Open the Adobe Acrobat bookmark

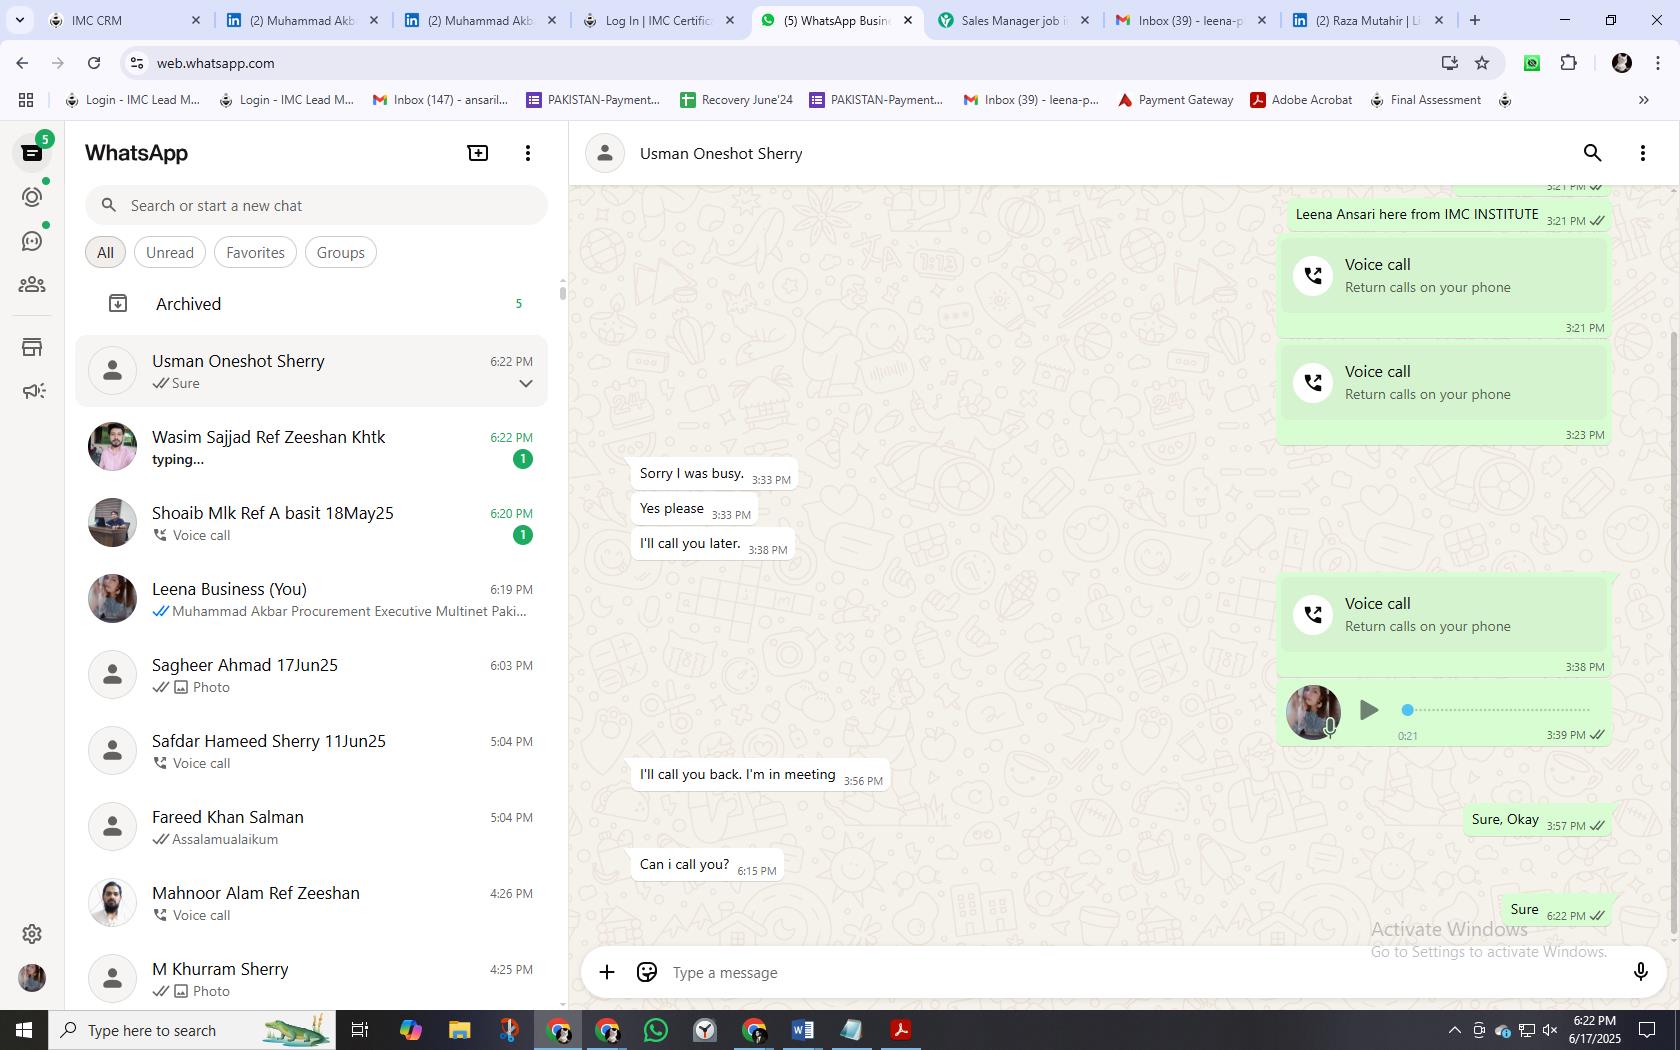(1301, 100)
